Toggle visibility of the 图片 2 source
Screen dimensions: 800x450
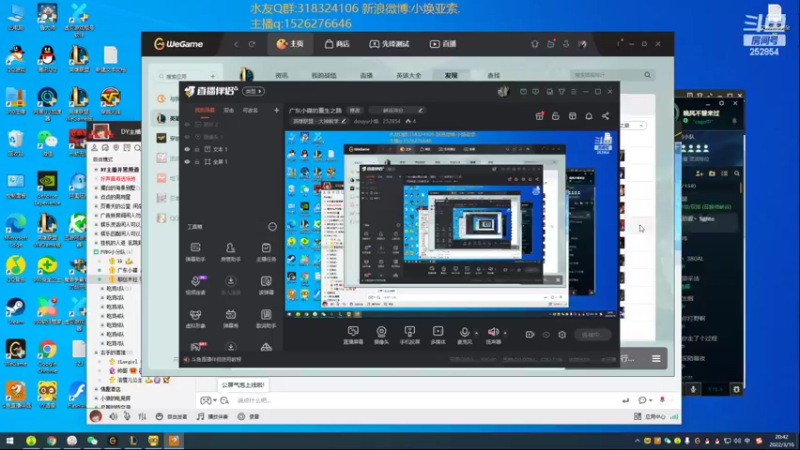tap(187, 124)
